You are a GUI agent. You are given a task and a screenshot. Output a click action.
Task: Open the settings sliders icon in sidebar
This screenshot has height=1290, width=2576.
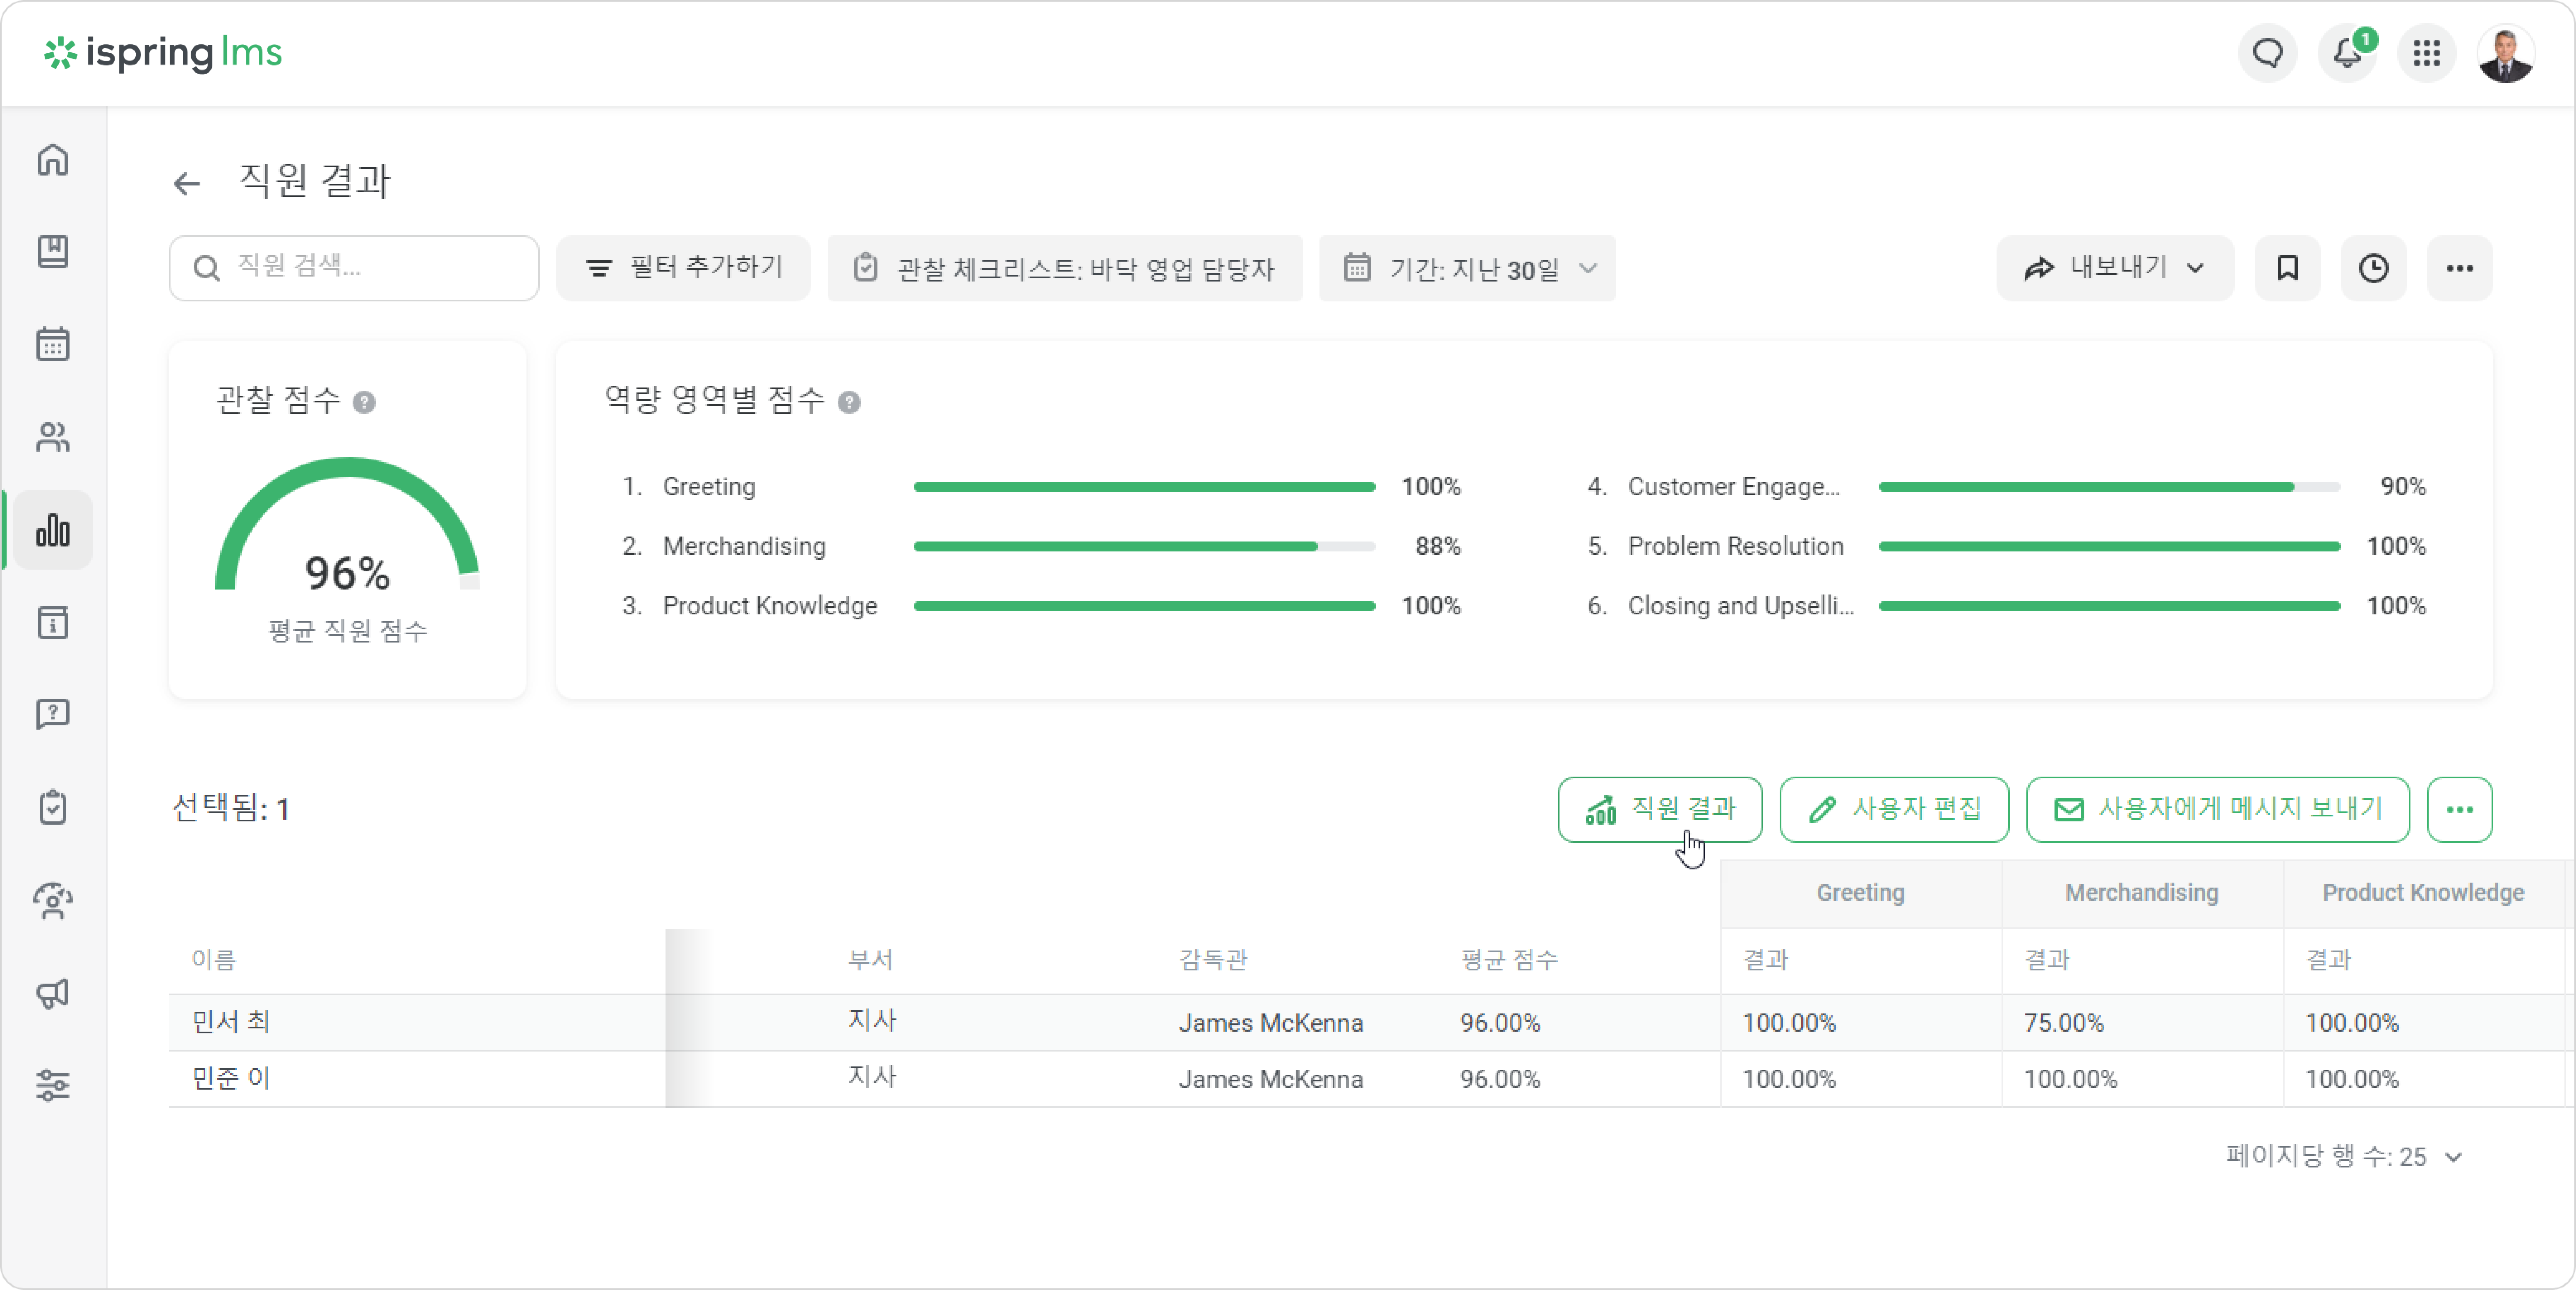(x=53, y=1085)
